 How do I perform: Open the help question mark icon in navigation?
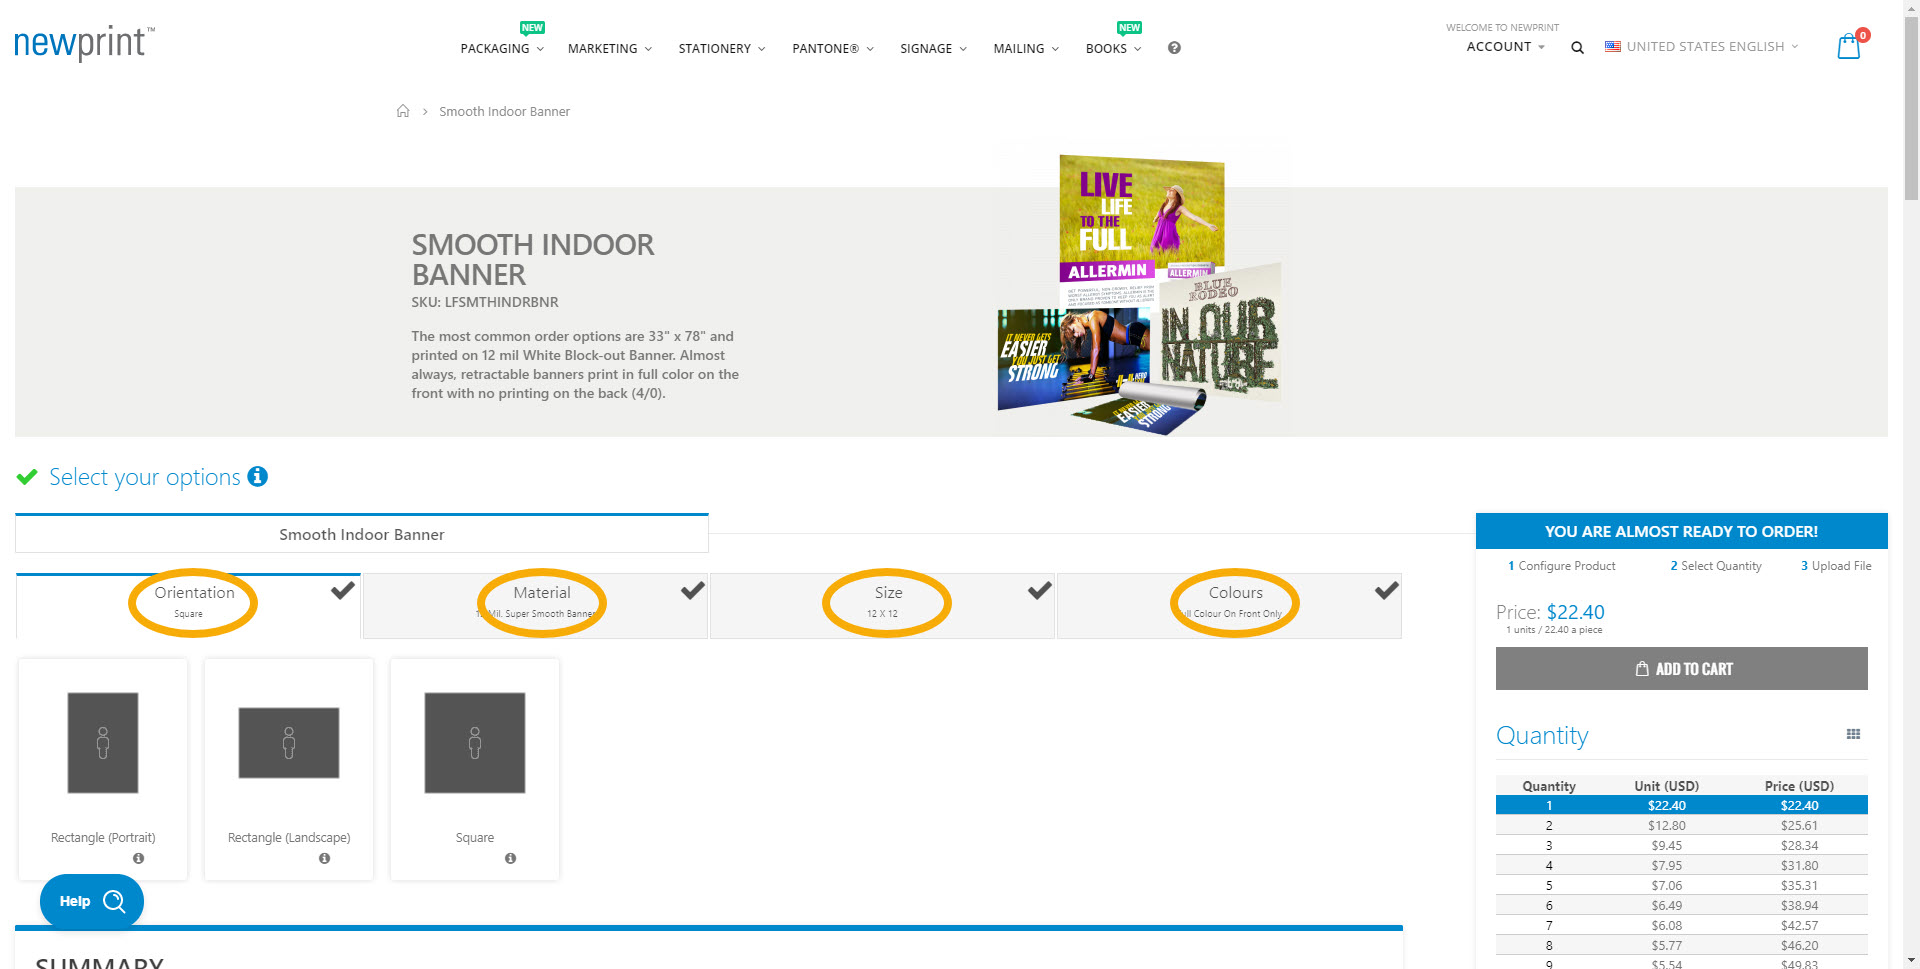point(1174,48)
